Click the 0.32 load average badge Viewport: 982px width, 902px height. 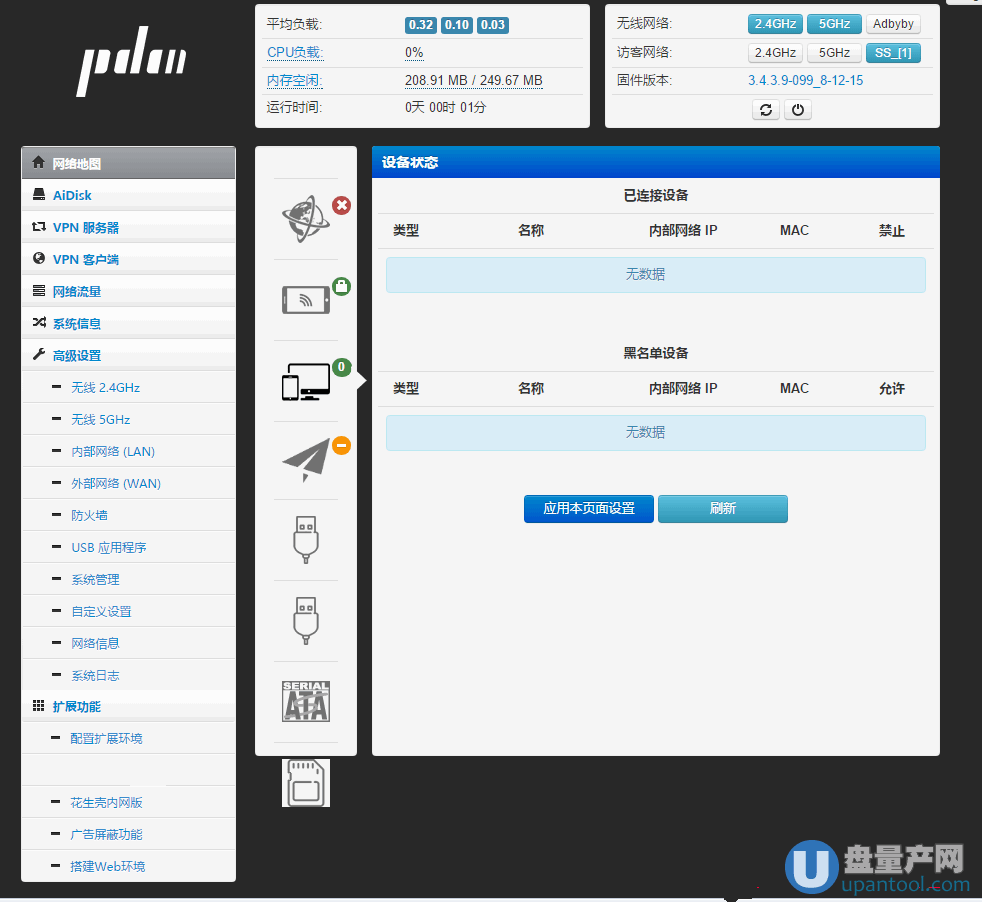click(421, 24)
